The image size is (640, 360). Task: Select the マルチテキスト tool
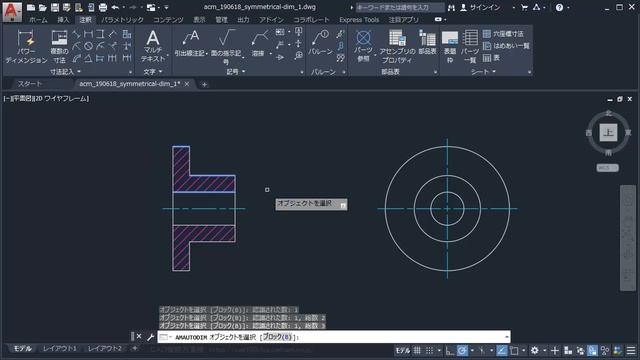pos(153,46)
